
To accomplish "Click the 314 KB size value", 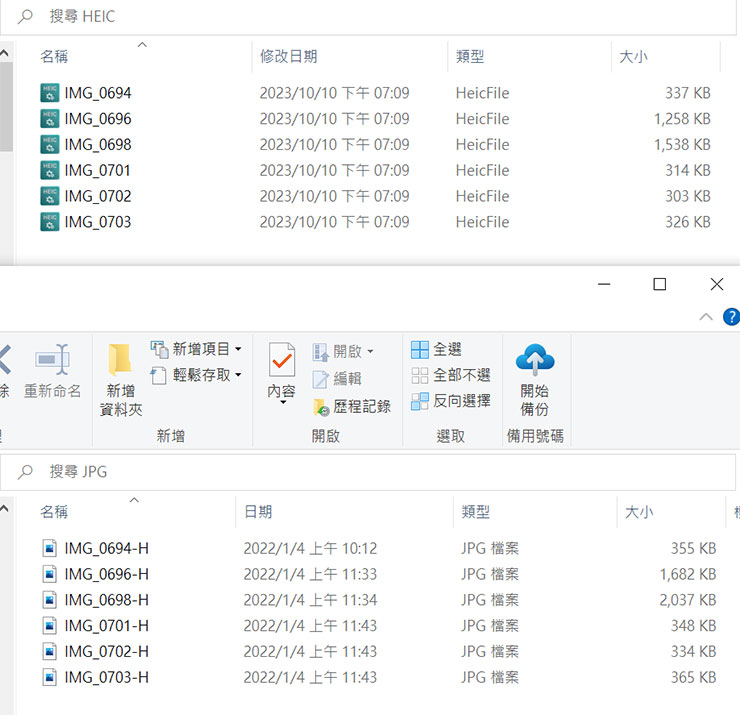I will tap(688, 170).
